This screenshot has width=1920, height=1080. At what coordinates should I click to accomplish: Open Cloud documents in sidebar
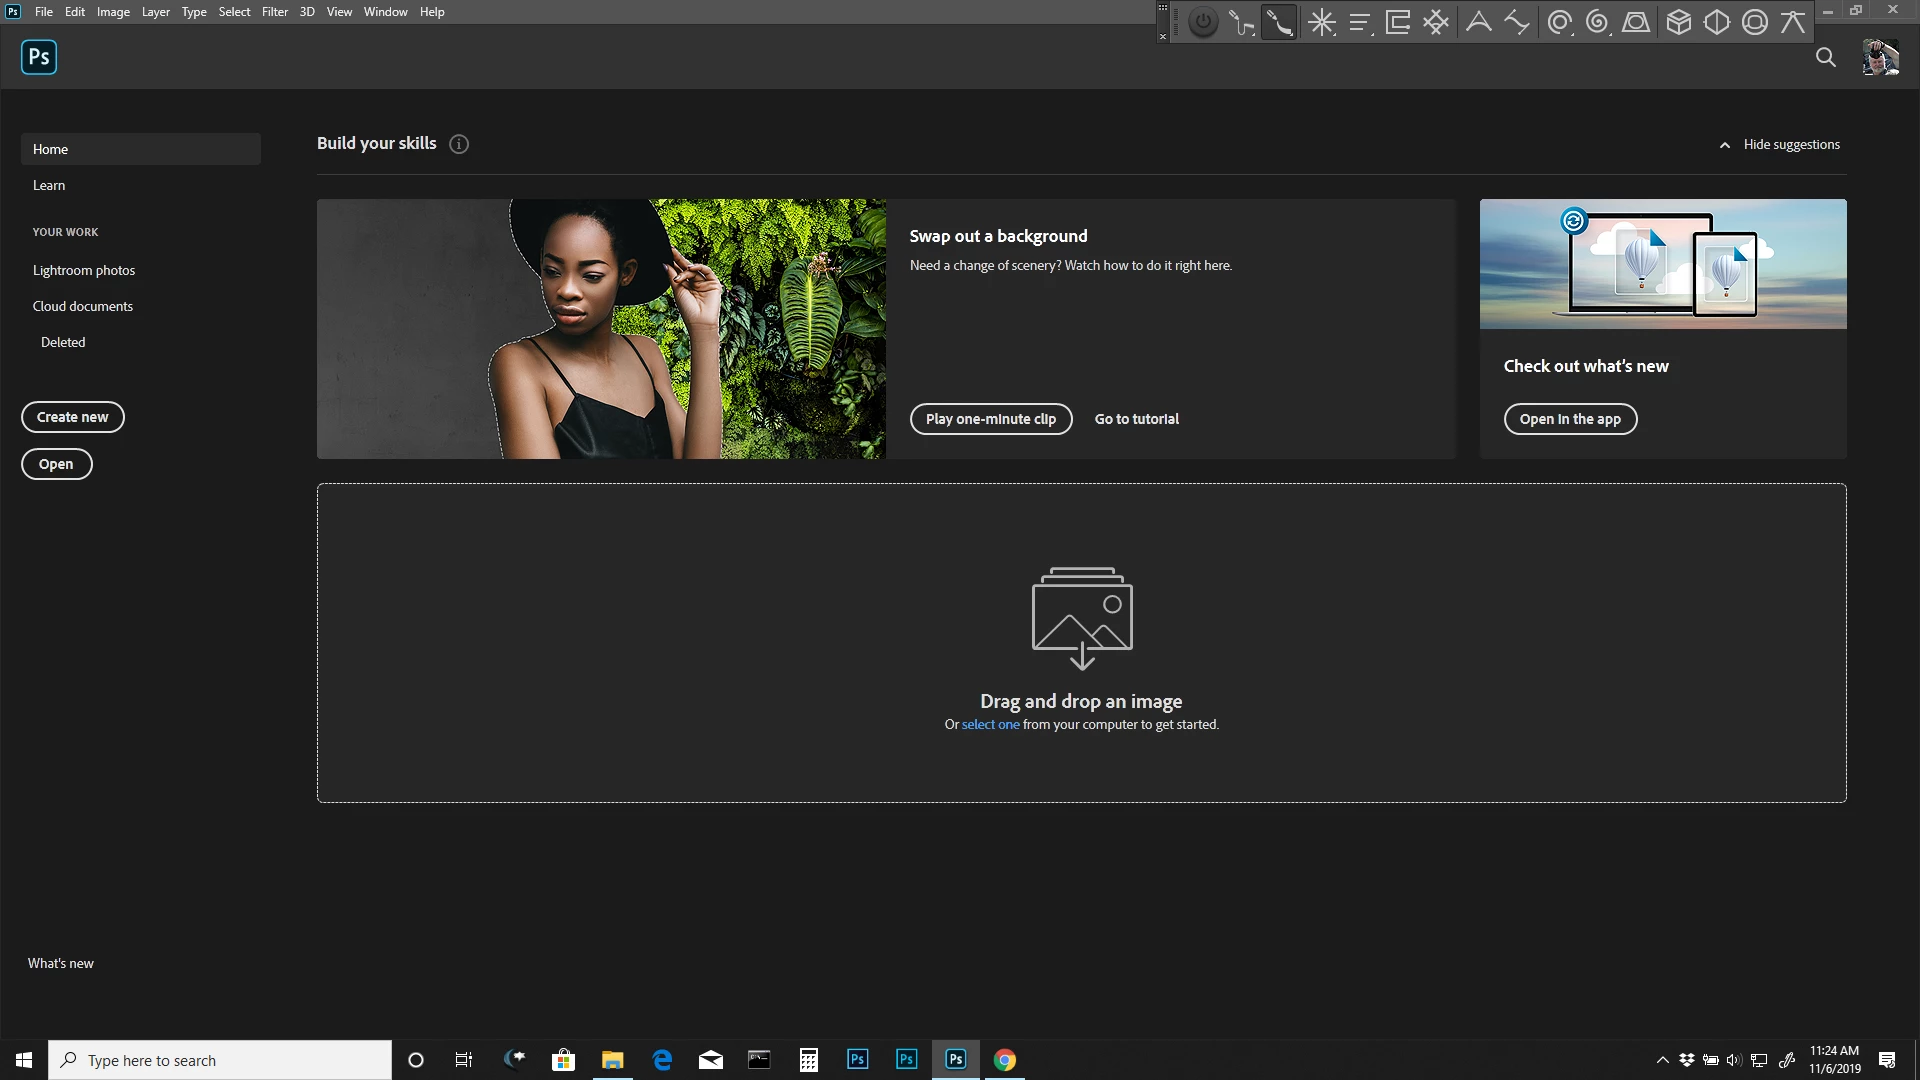83,306
